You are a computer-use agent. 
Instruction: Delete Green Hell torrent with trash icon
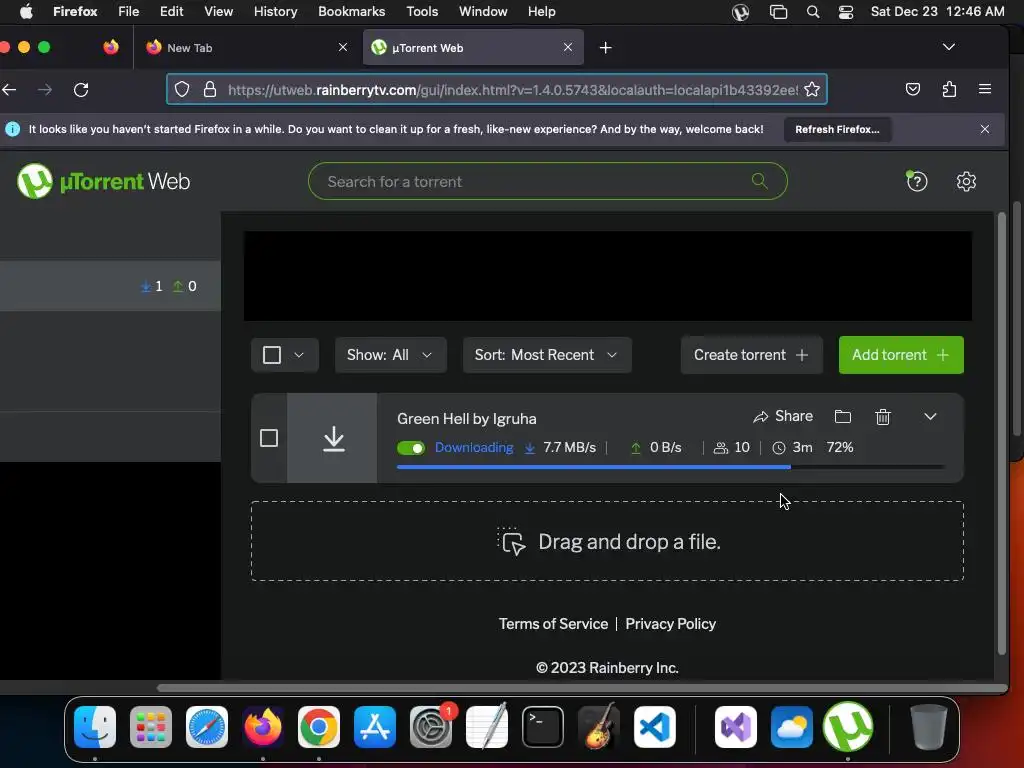(x=882, y=417)
